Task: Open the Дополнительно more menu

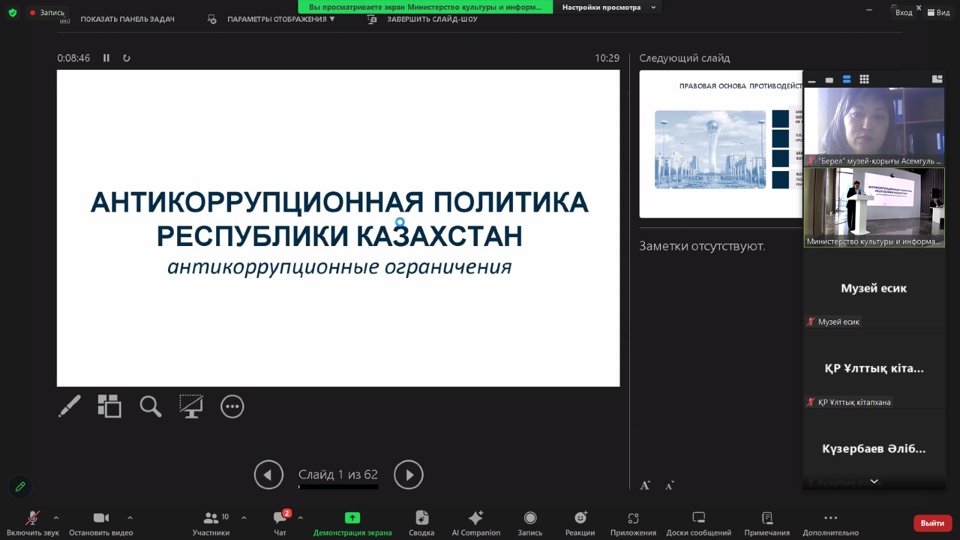Action: [x=830, y=518]
